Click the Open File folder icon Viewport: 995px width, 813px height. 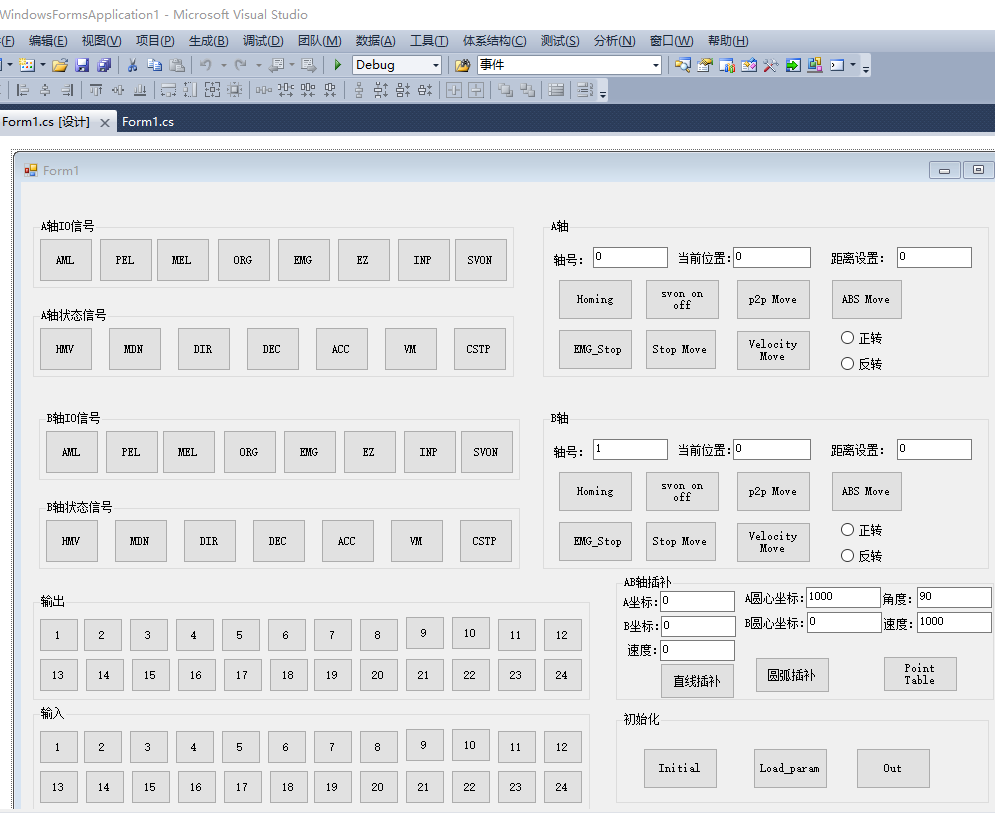pyautogui.click(x=60, y=65)
